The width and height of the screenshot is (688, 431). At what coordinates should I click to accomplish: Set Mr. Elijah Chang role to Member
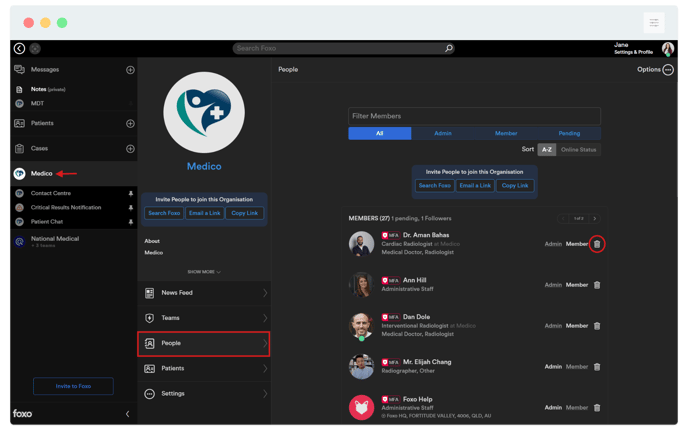pos(577,367)
